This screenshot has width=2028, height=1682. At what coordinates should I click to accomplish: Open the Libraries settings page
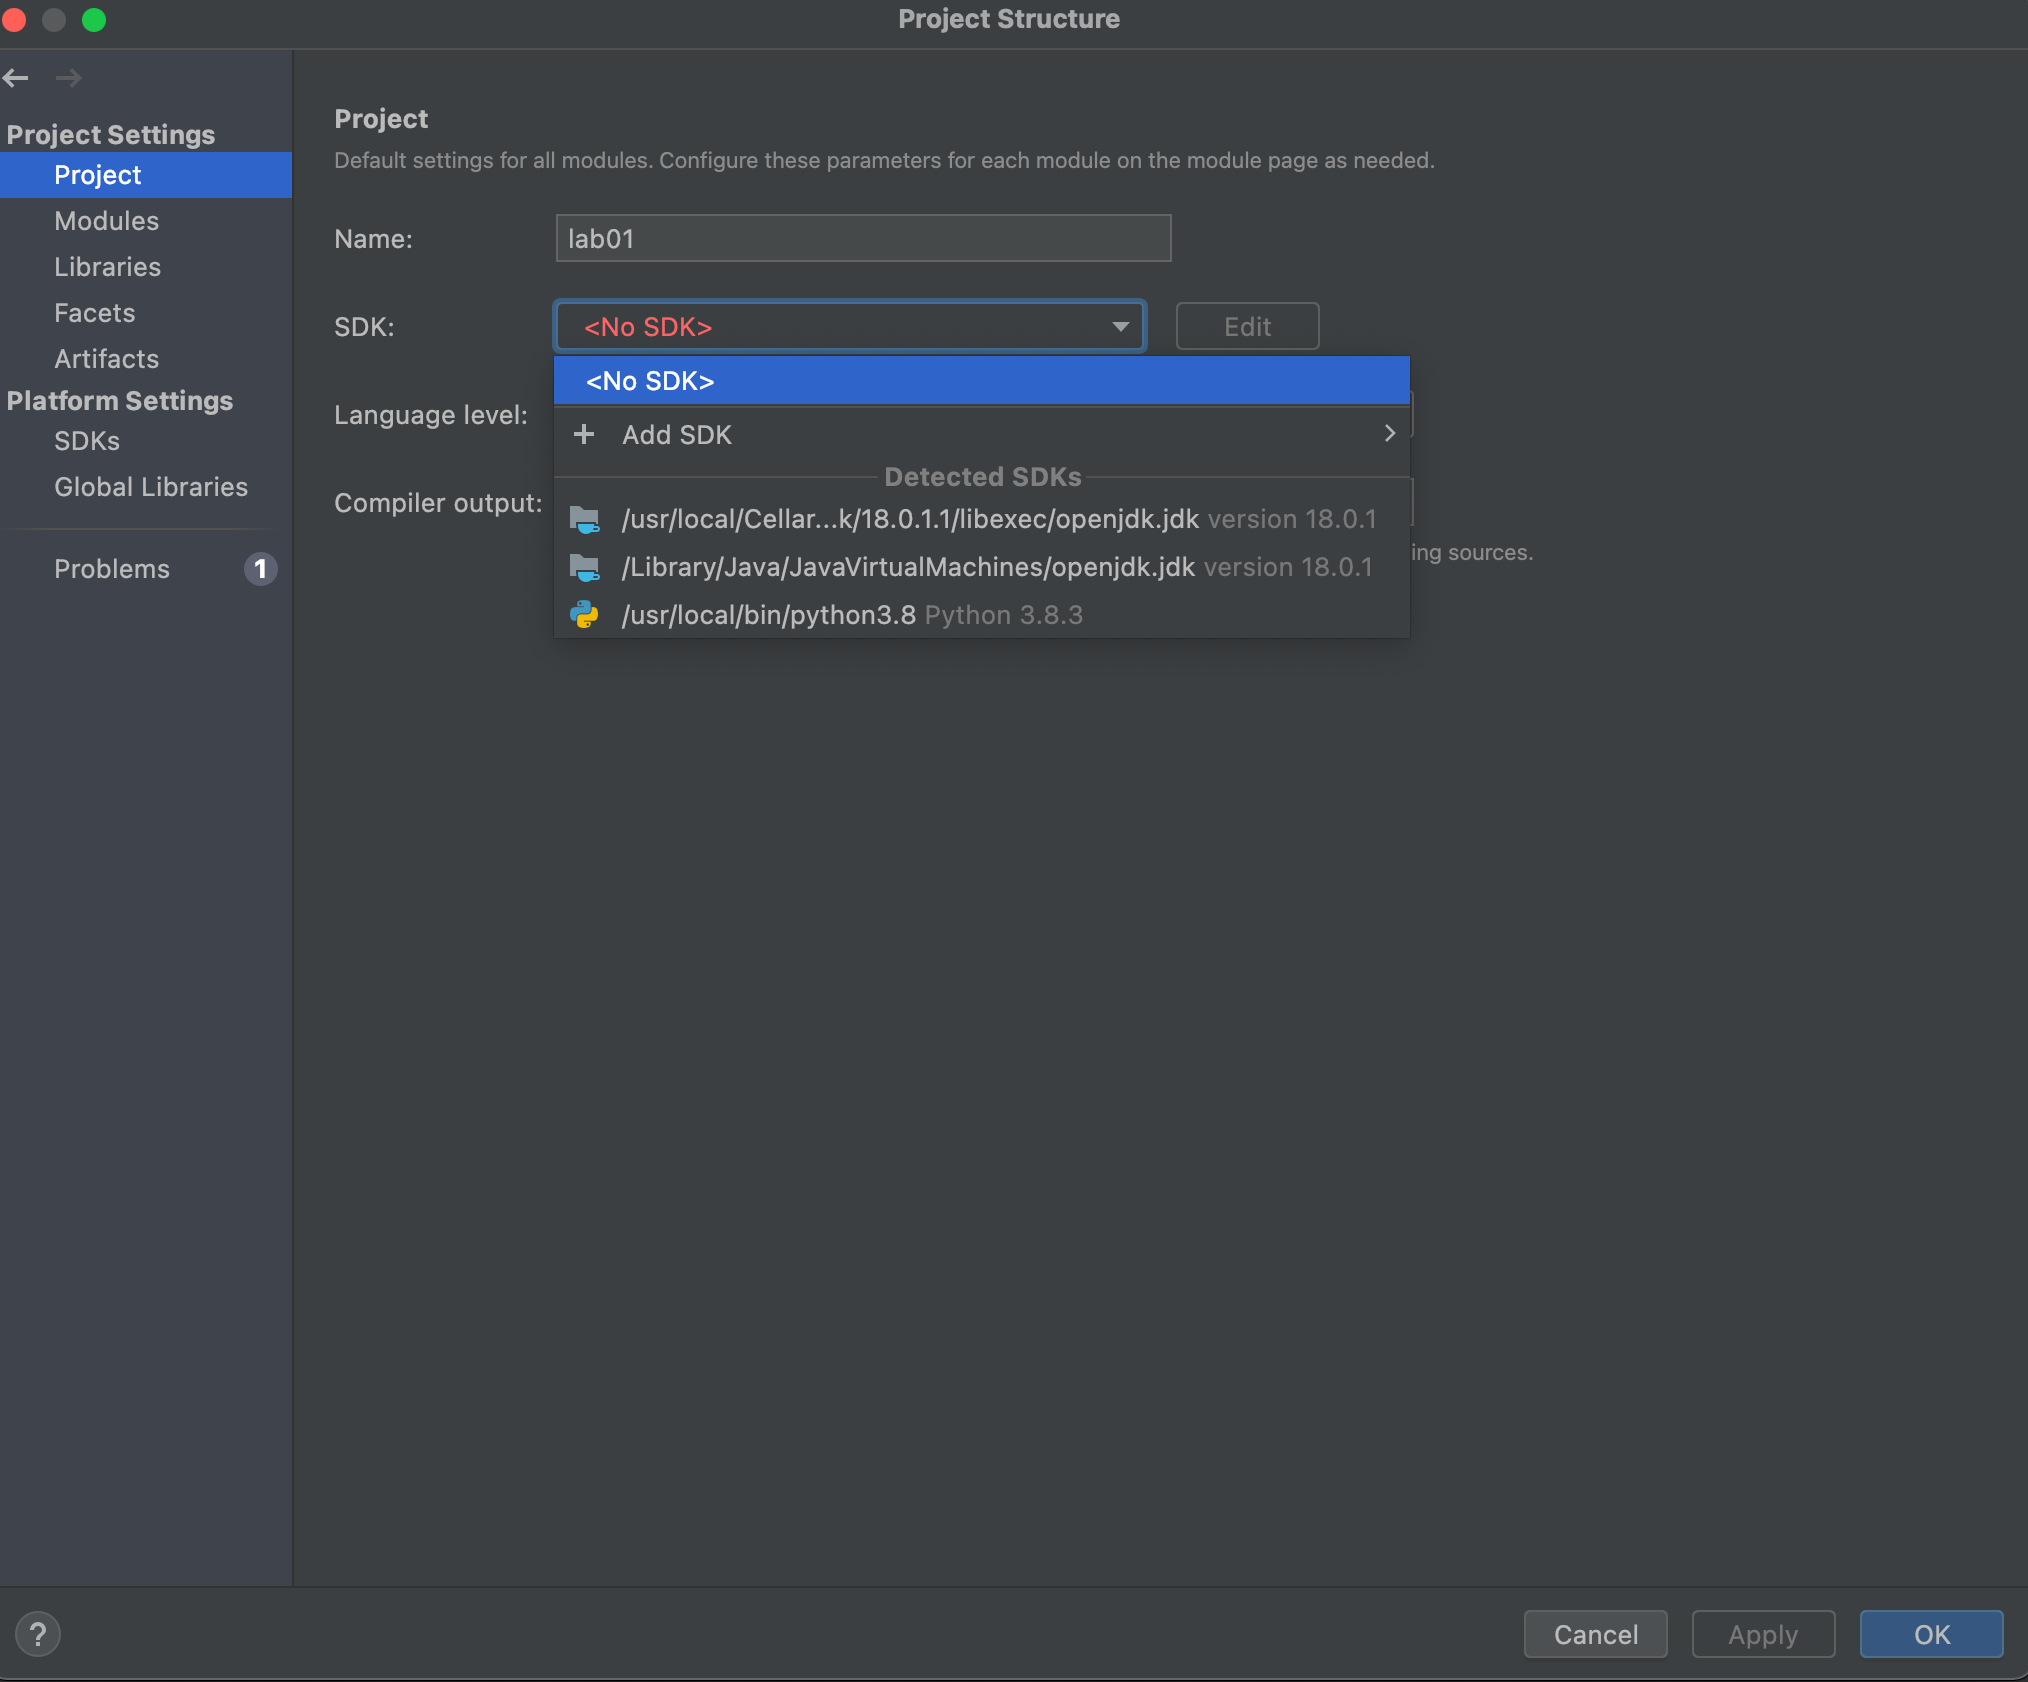tap(107, 267)
